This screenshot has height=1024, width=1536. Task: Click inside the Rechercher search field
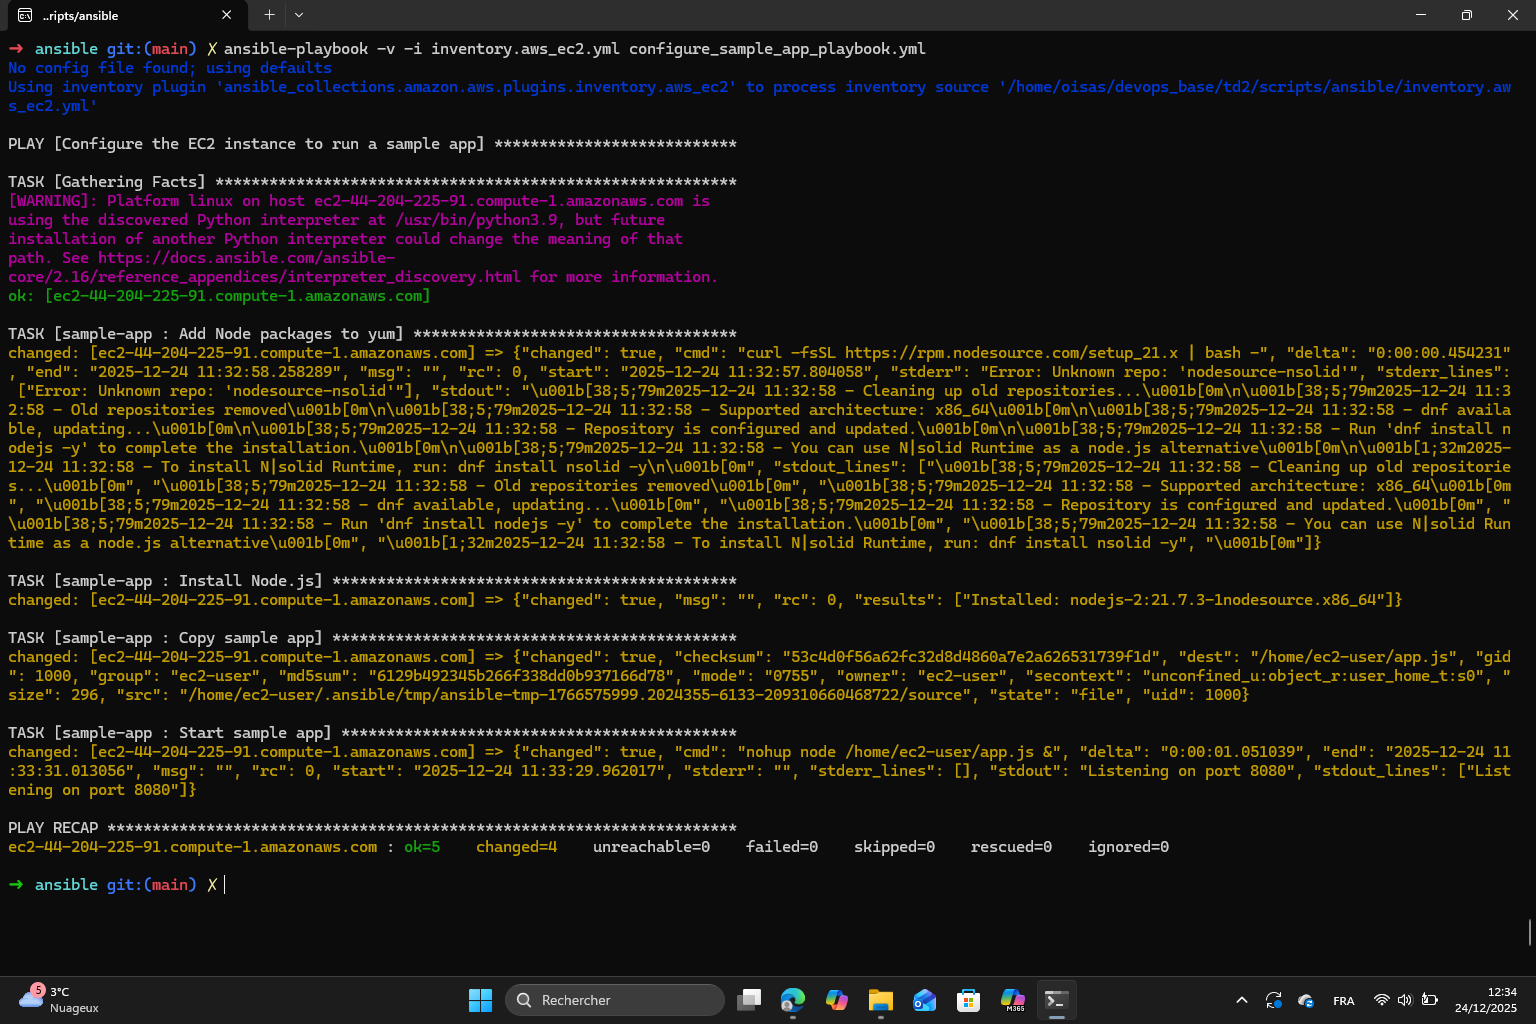(614, 999)
